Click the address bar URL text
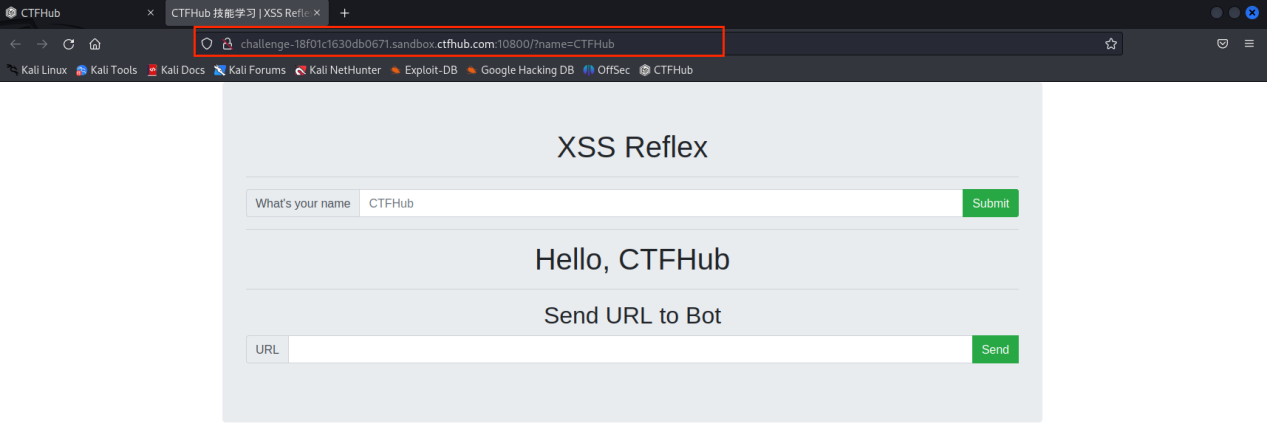This screenshot has height=435, width=1267. (x=427, y=44)
